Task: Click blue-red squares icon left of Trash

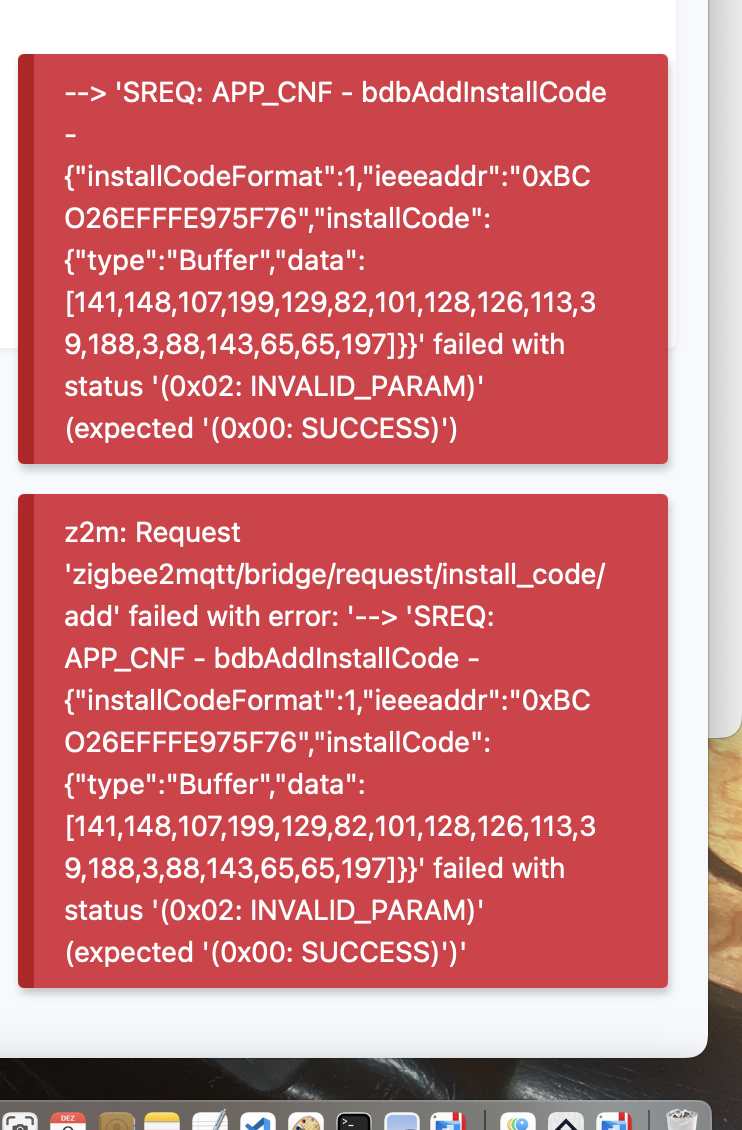Action: [x=614, y=1120]
